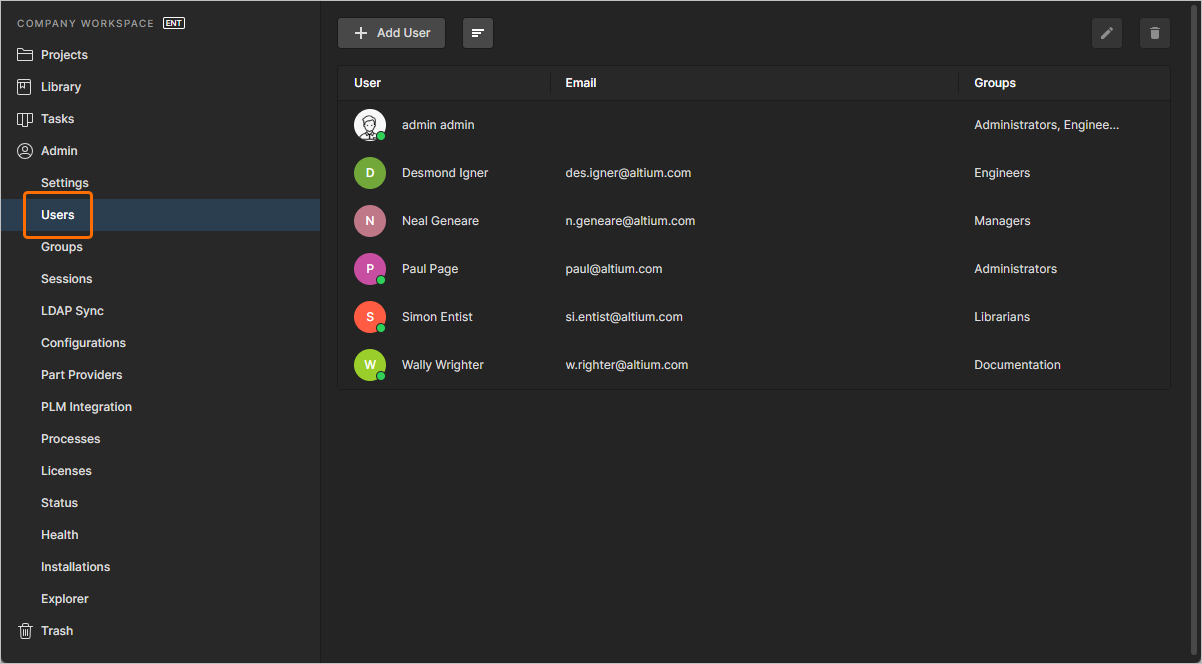Viewport: 1202px width, 664px height.
Task: Switch to the Groups admin page
Action: coord(61,246)
